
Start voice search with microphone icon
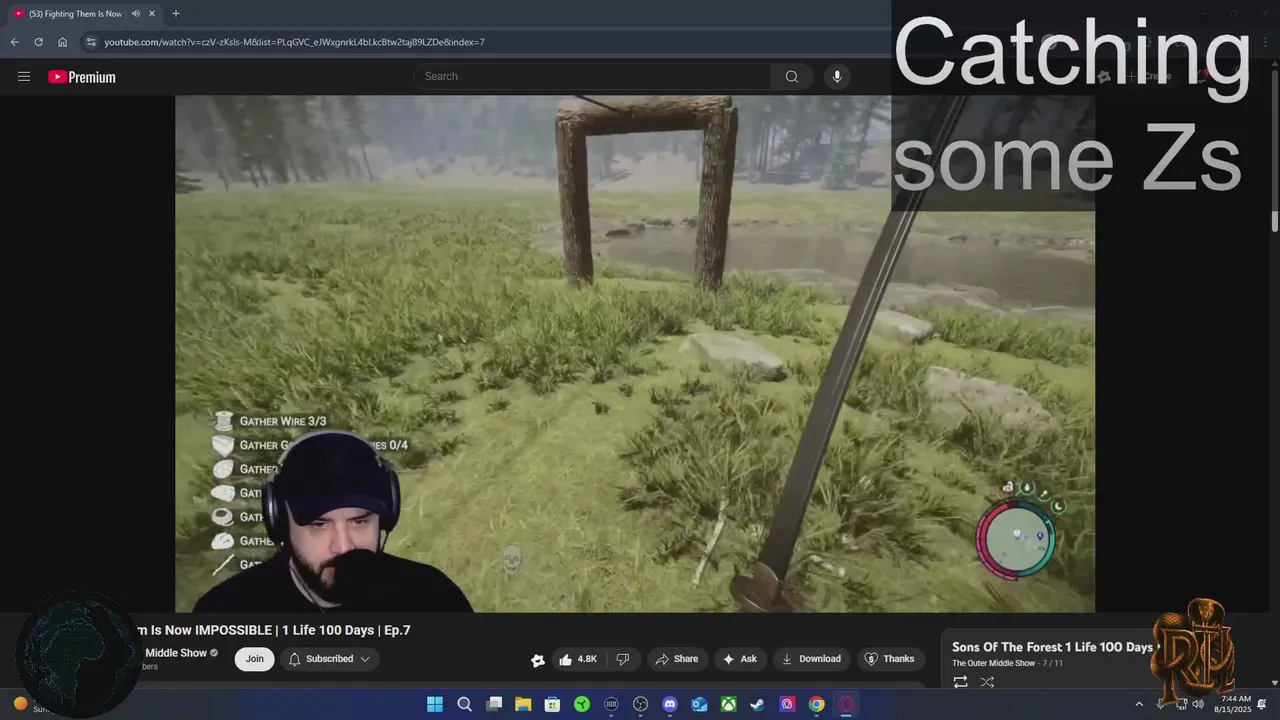point(837,76)
